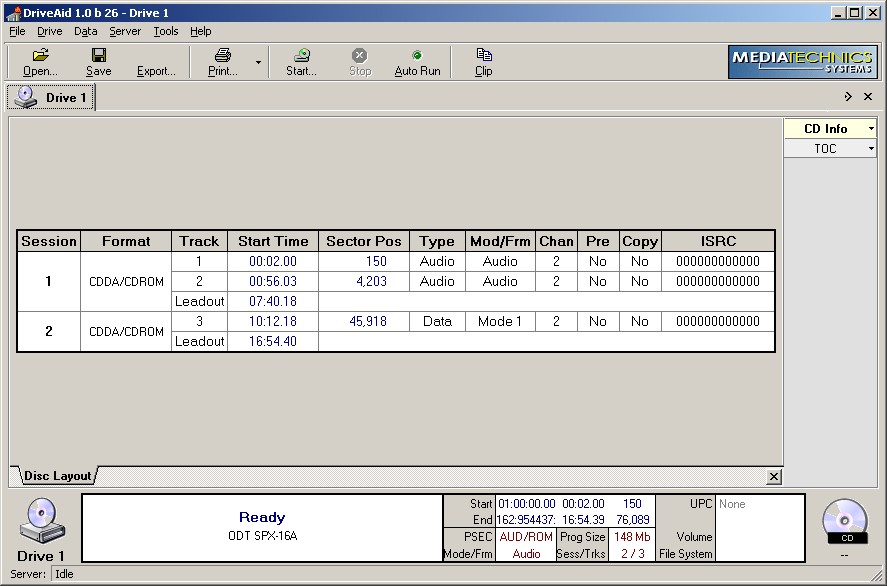Click the Print toolbar icon

(222, 56)
